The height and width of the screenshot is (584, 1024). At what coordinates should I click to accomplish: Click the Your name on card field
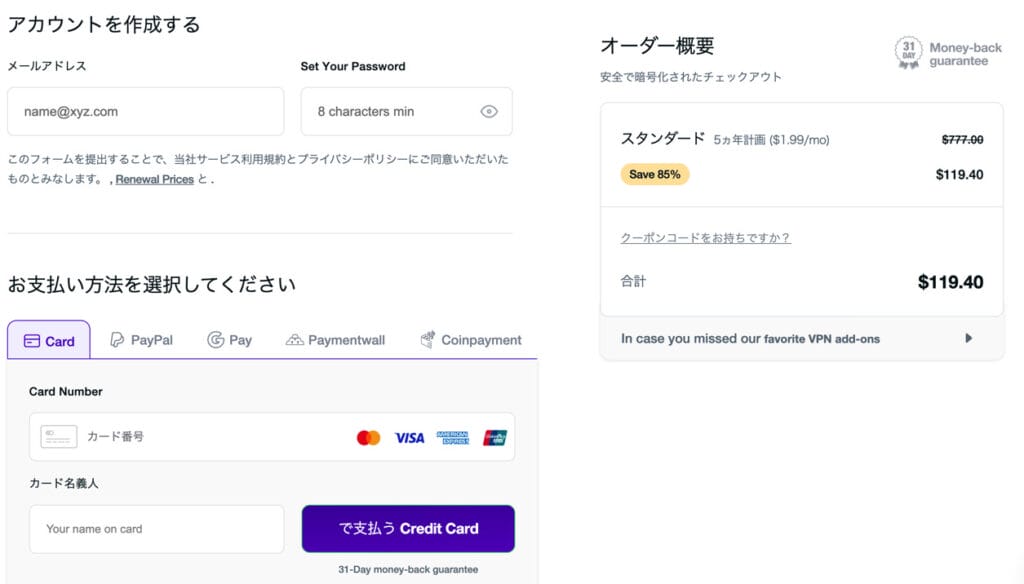[156, 529]
